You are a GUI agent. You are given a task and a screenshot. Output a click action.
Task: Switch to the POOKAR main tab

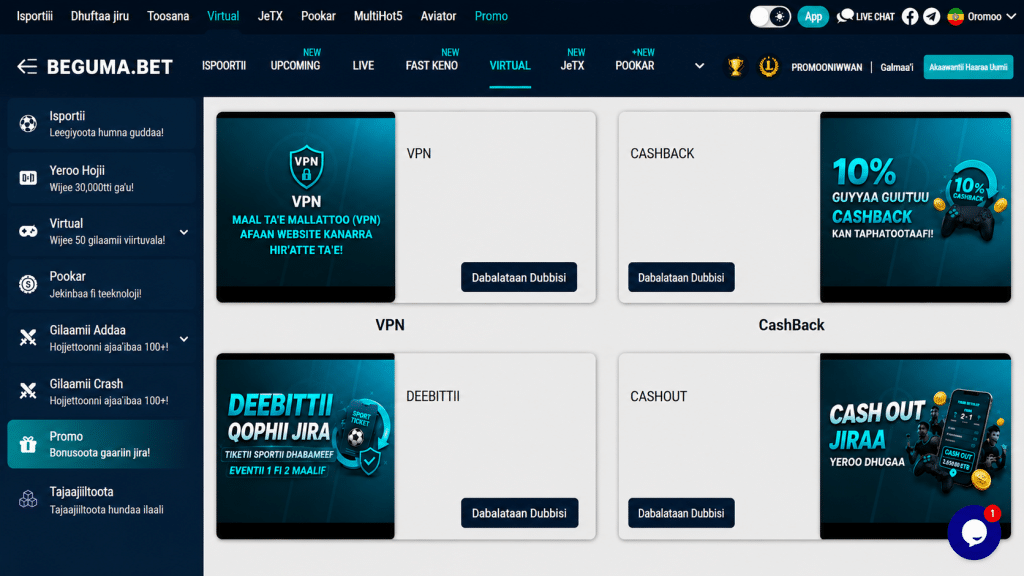[x=635, y=65]
